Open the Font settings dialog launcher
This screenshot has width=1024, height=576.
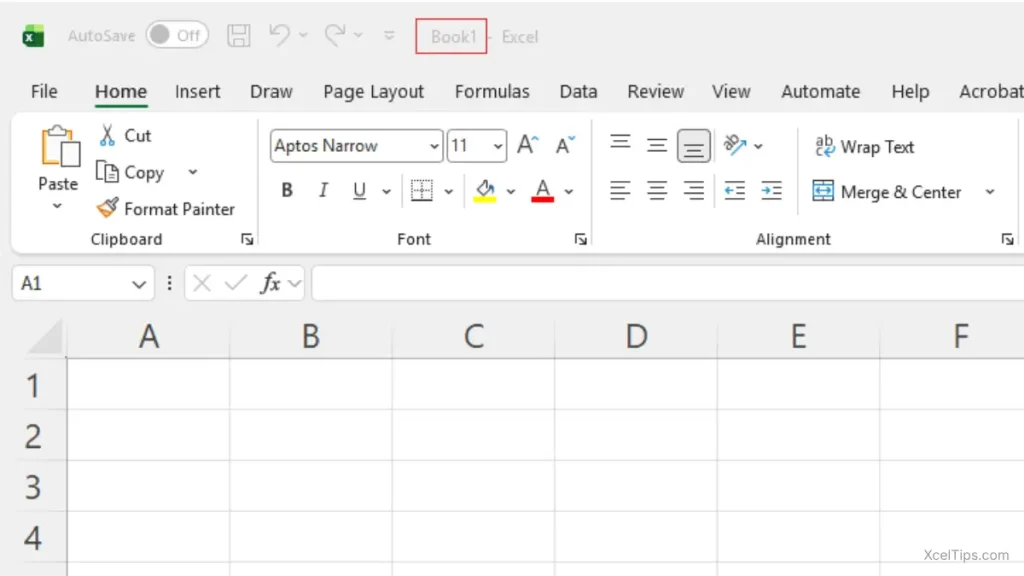point(581,239)
